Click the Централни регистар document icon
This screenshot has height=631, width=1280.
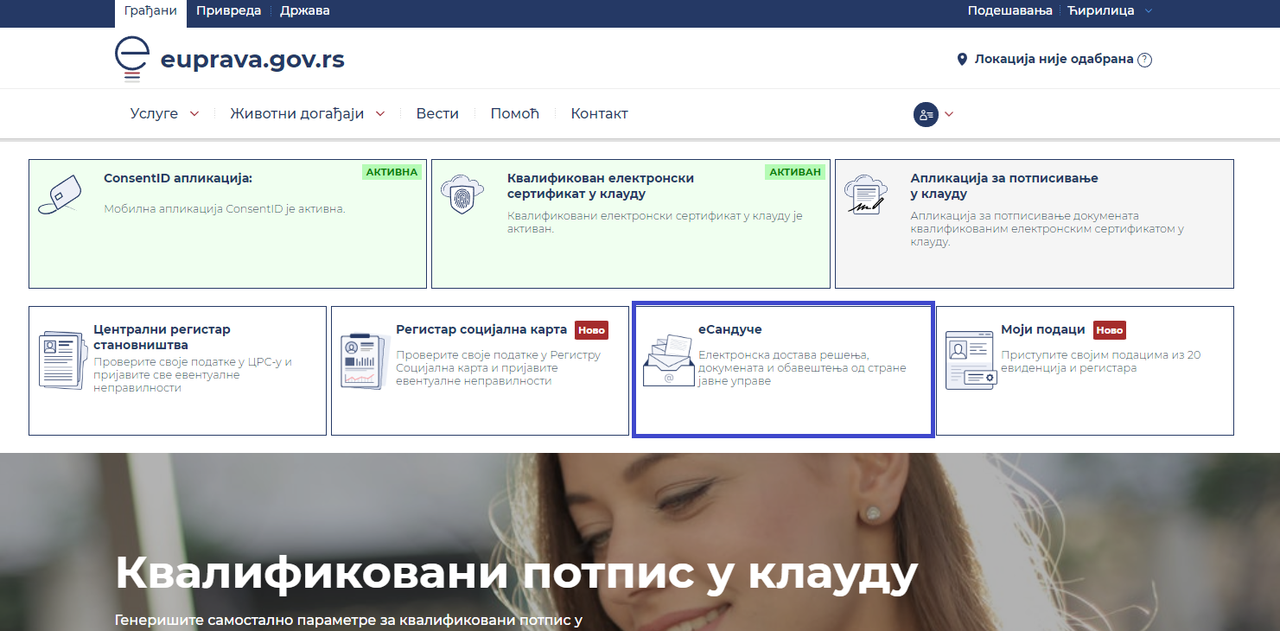click(x=62, y=358)
